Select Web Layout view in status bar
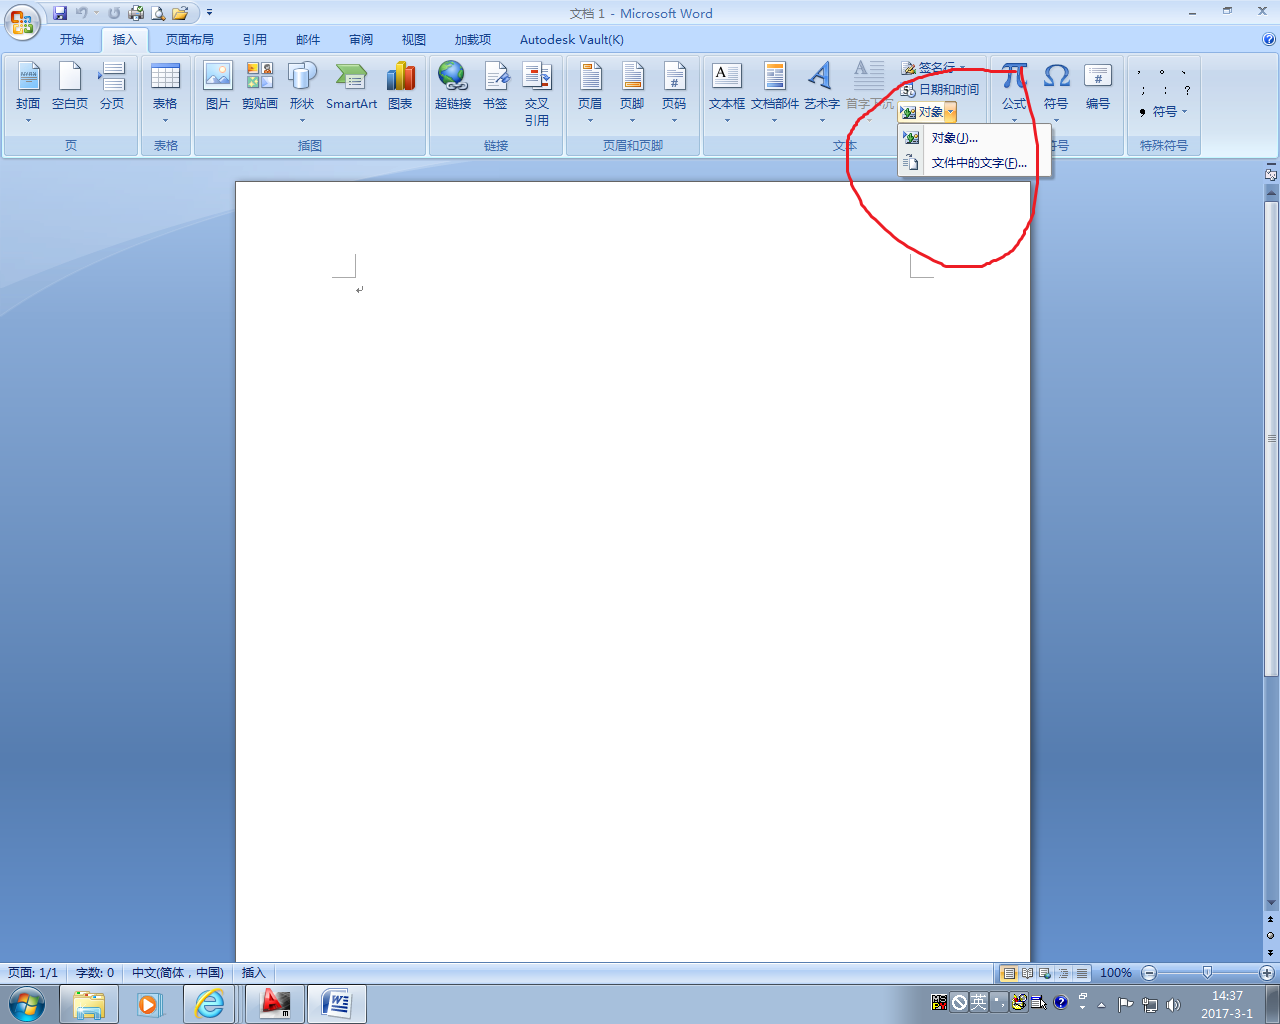Image resolution: width=1280 pixels, height=1024 pixels. [1045, 973]
